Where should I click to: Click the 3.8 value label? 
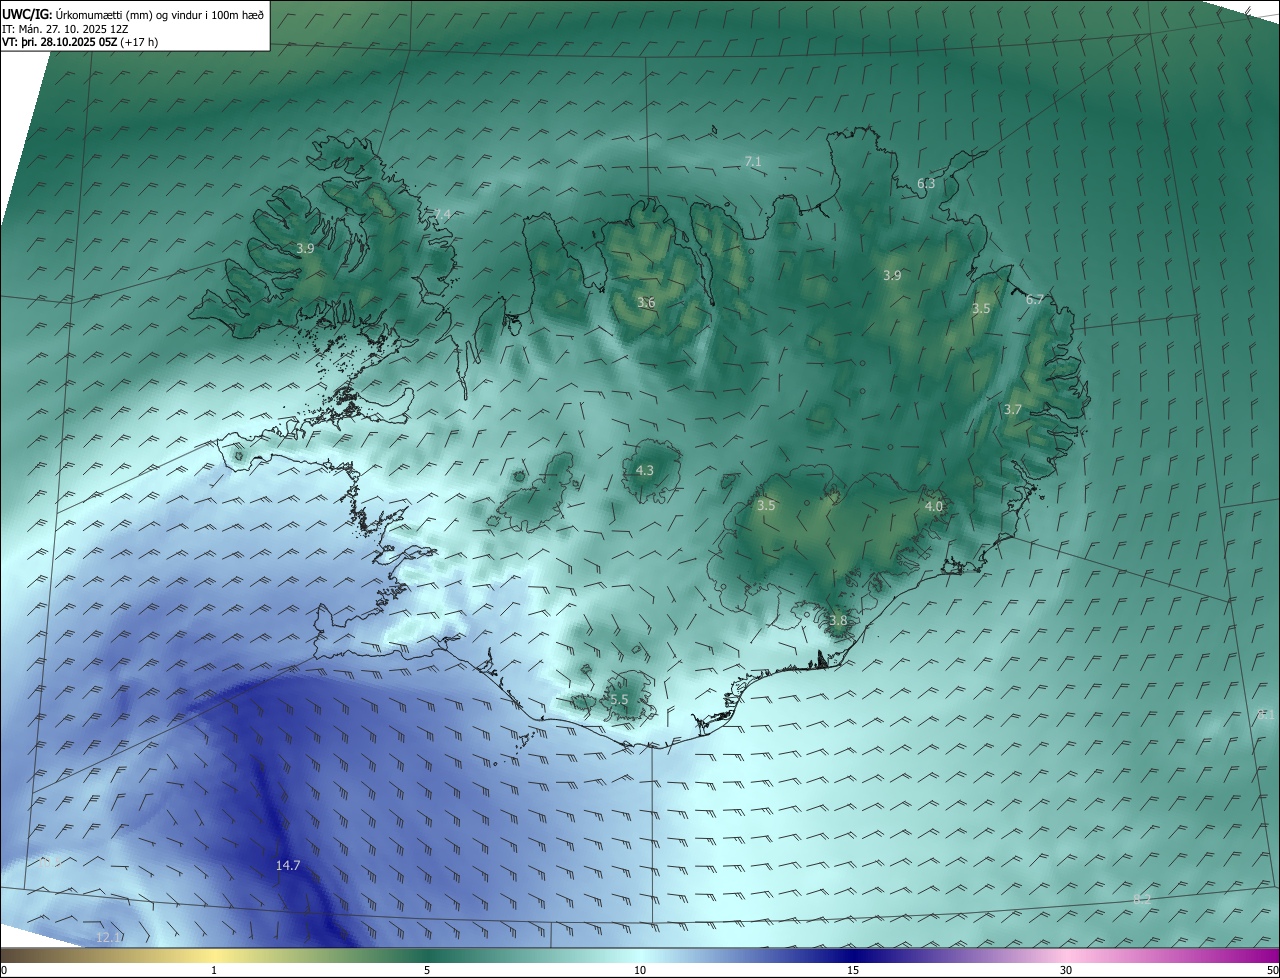point(838,620)
